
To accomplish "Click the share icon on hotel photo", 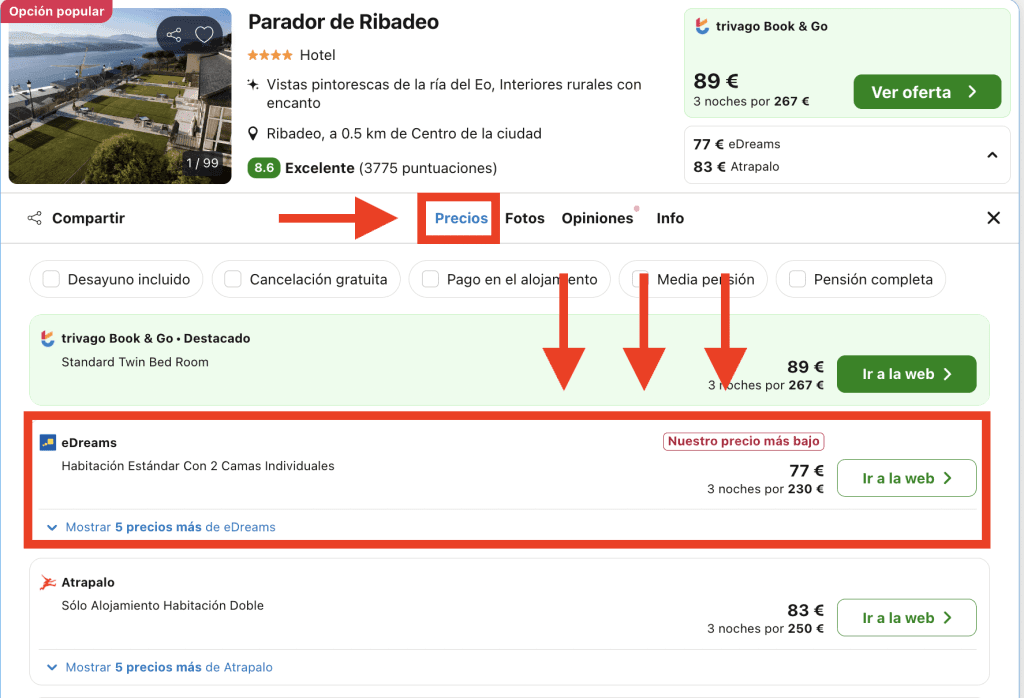I will (175, 35).
